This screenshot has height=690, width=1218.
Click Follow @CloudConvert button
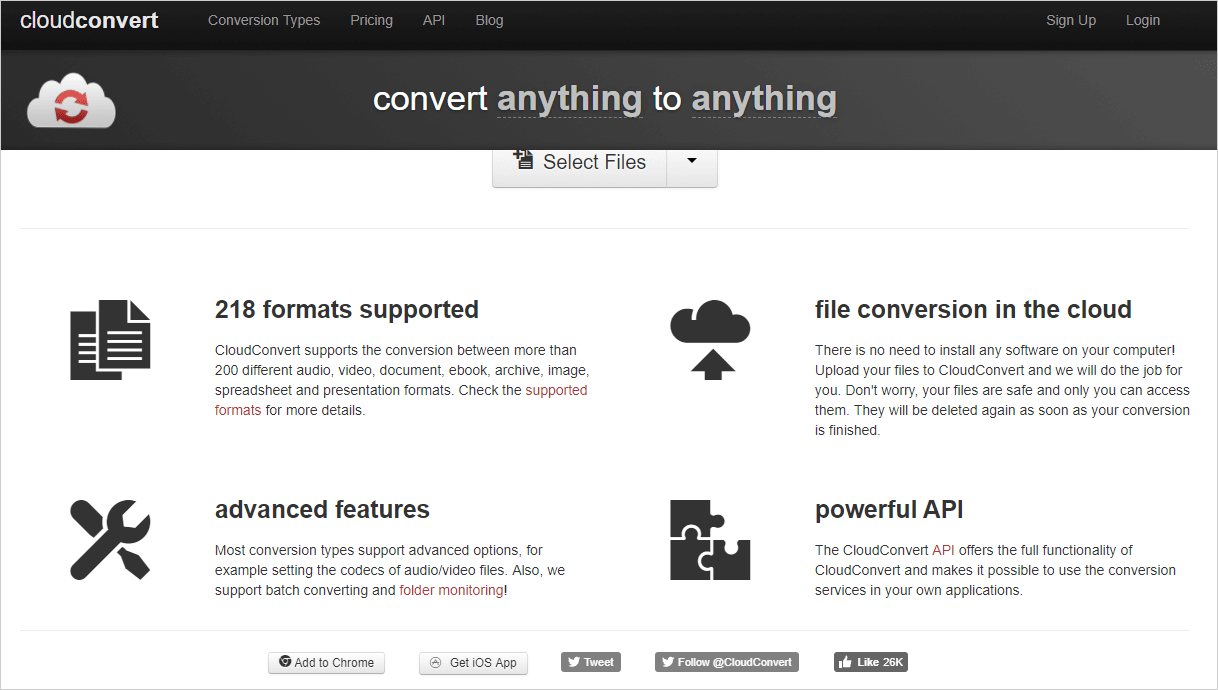click(x=727, y=662)
